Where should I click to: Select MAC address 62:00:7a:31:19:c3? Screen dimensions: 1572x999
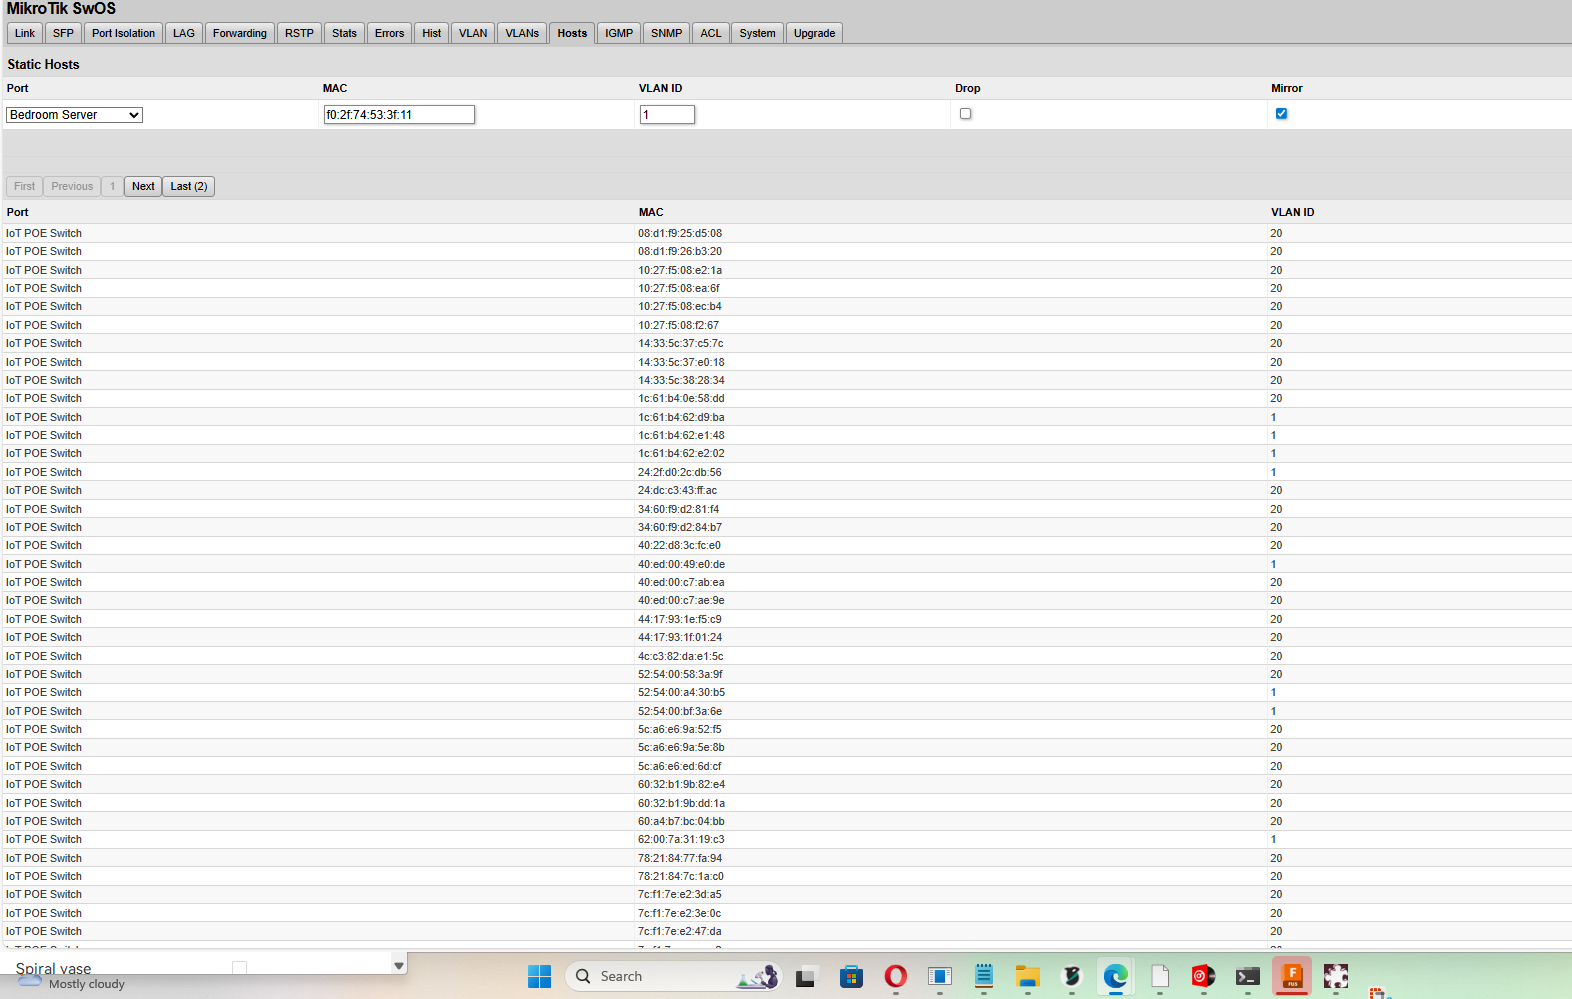click(x=681, y=839)
